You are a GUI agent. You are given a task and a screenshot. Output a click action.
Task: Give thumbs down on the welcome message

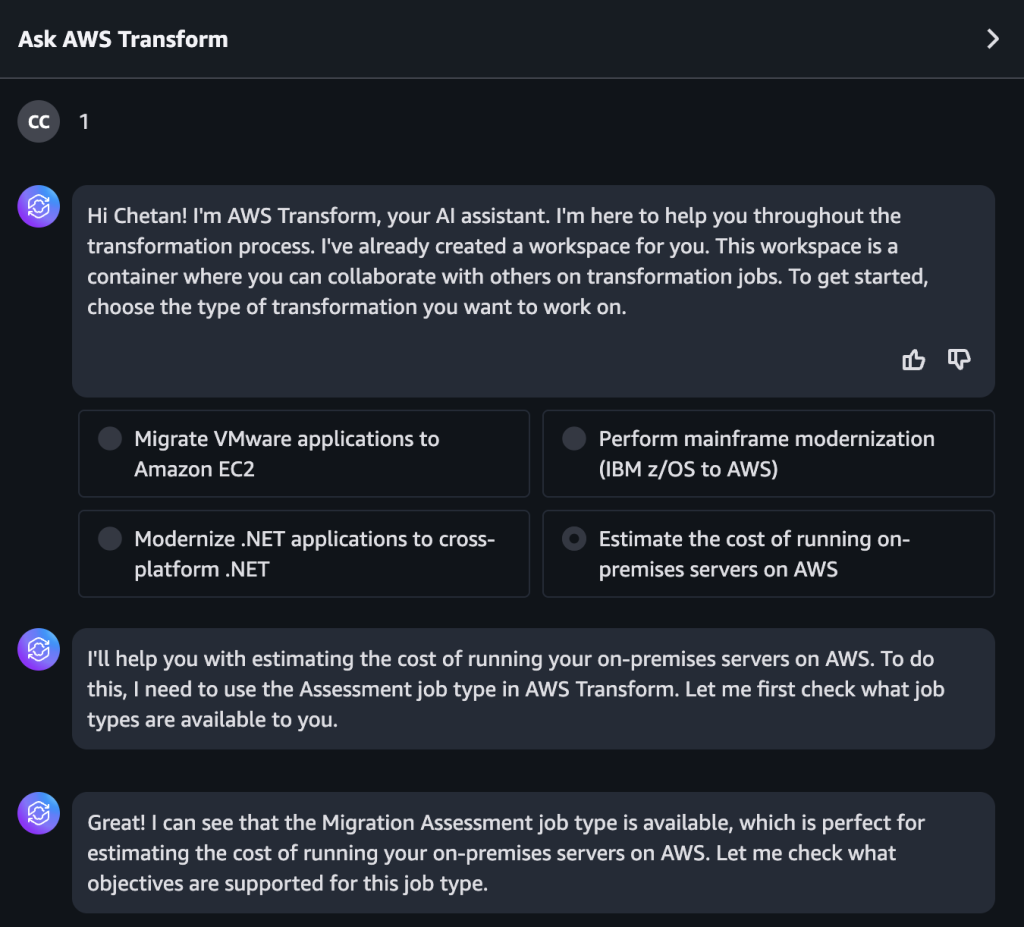958,360
